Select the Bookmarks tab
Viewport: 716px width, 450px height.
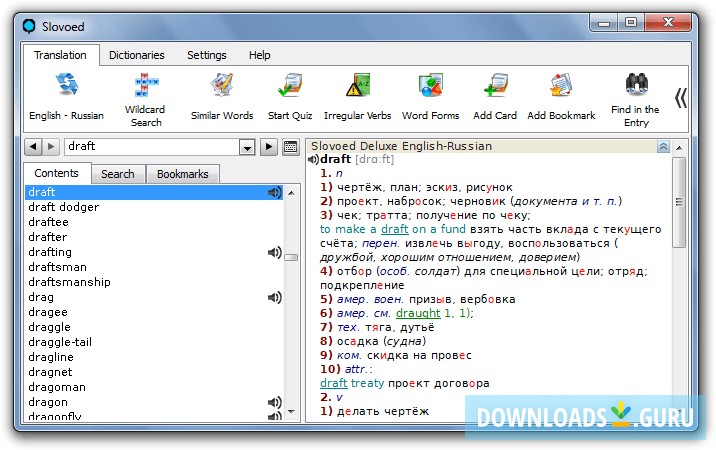pyautogui.click(x=183, y=174)
